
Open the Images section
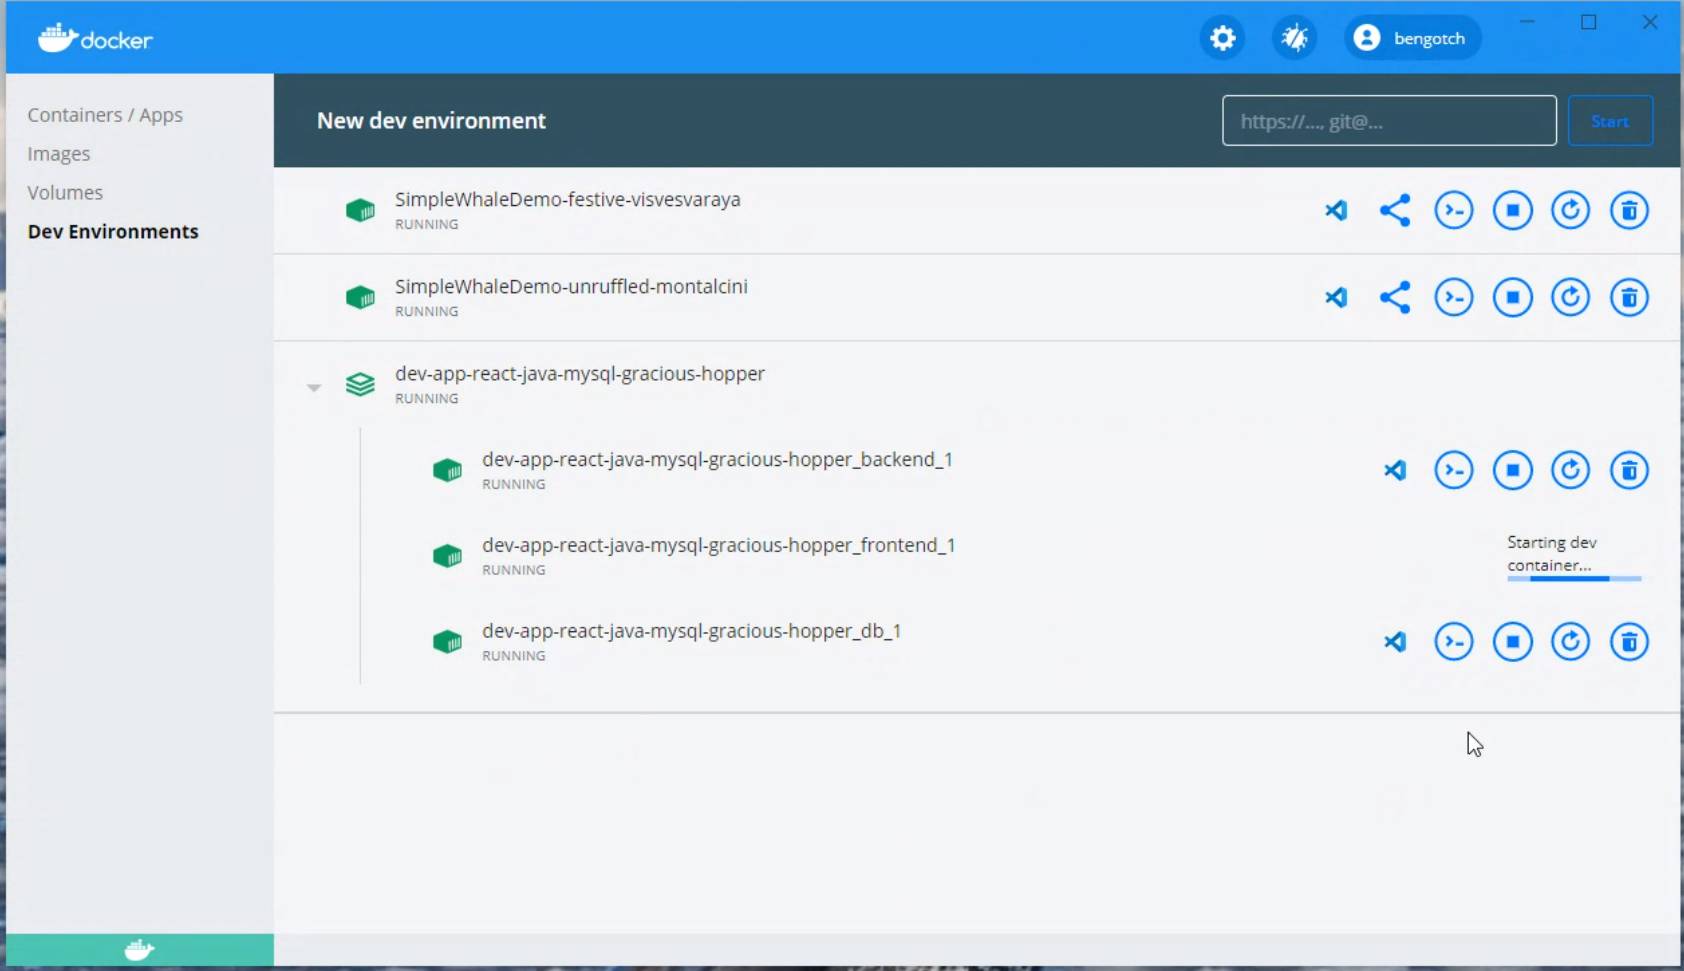(x=59, y=153)
